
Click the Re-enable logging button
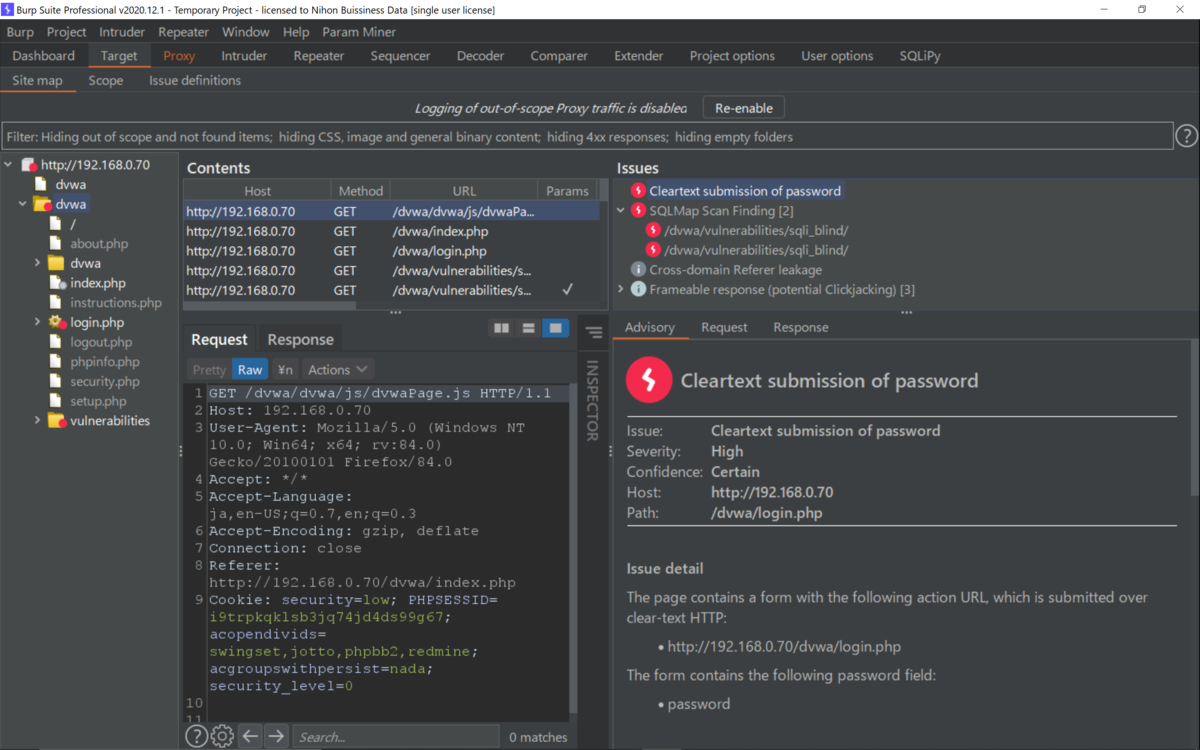coord(744,108)
